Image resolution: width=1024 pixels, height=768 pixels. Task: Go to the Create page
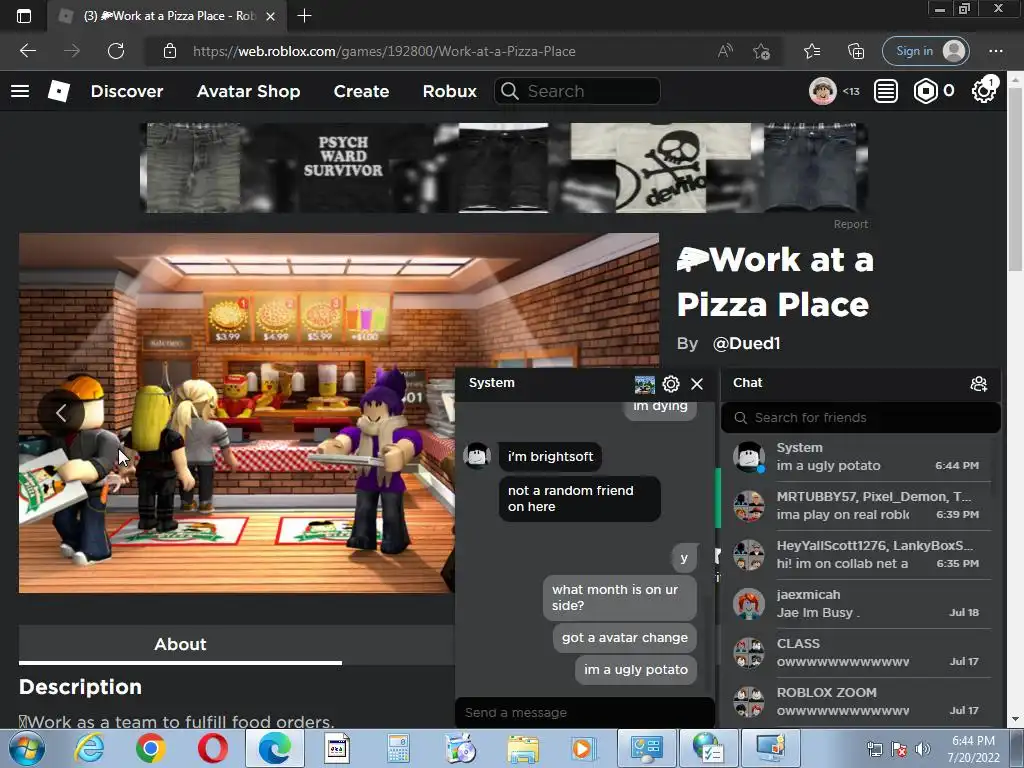pos(361,91)
